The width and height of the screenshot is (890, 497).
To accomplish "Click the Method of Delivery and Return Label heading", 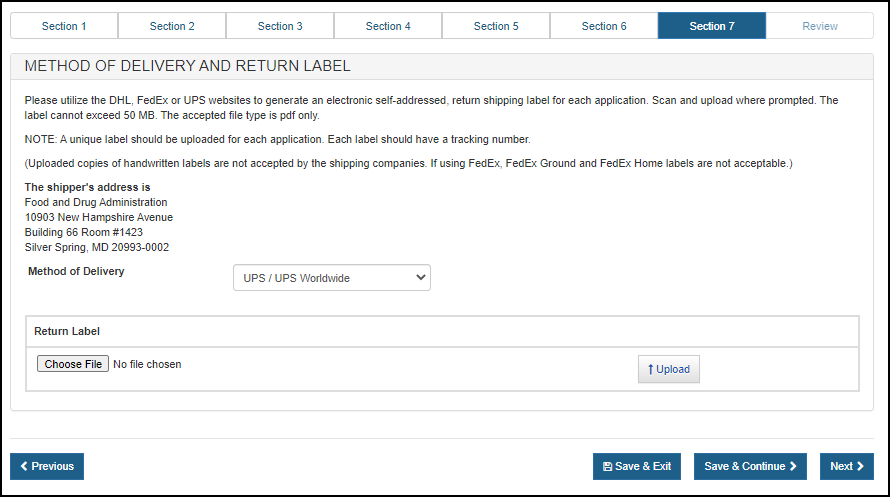I will pos(187,67).
